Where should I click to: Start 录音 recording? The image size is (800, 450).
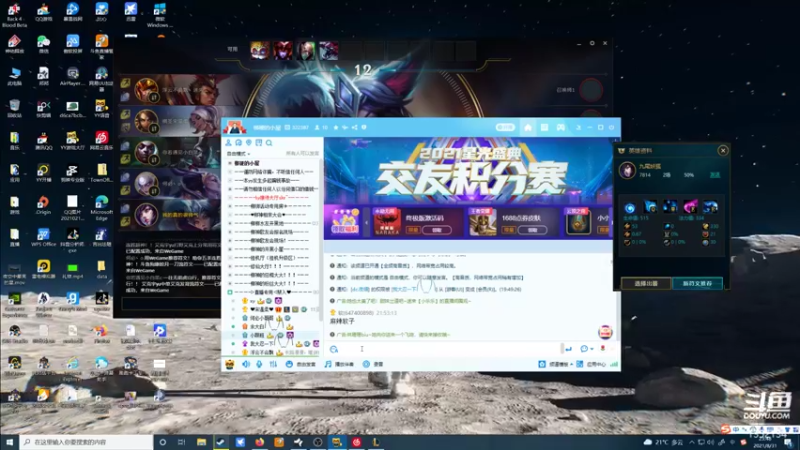tap(373, 364)
